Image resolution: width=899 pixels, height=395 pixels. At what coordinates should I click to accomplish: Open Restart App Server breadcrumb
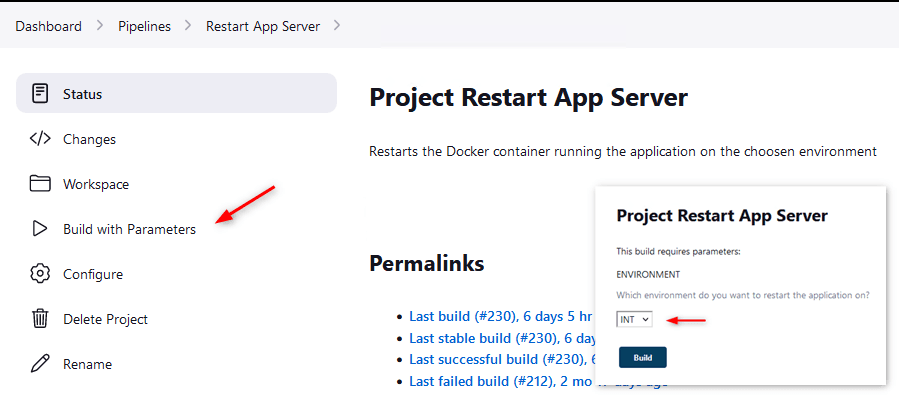tap(263, 26)
